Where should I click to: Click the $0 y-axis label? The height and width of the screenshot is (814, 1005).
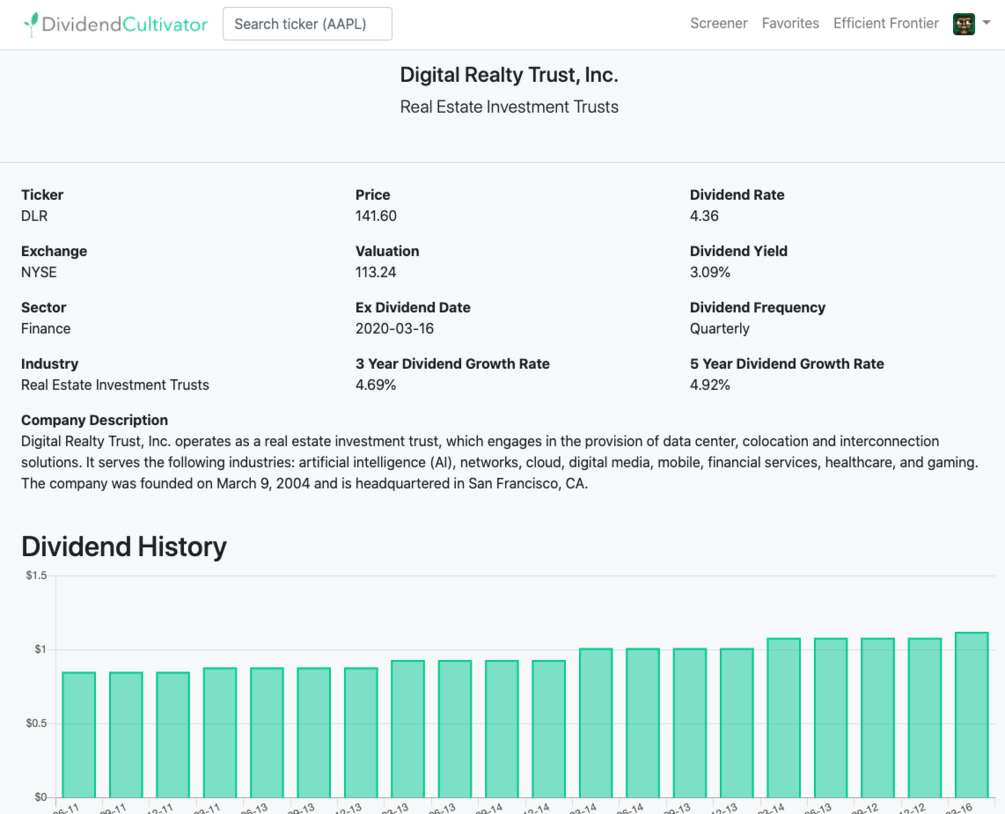pos(41,797)
